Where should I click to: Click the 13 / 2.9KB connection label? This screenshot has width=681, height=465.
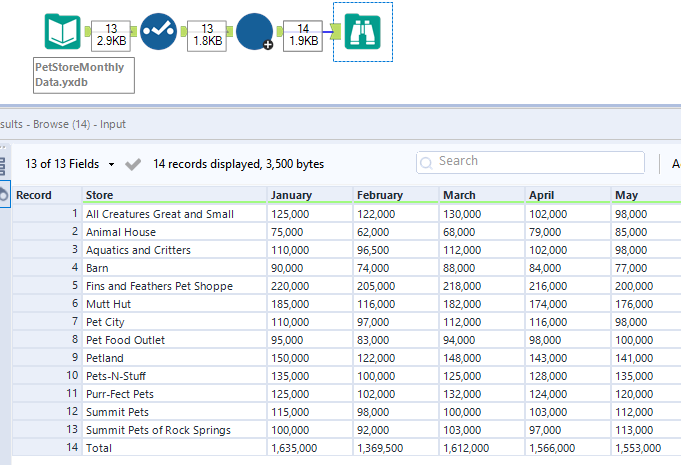click(111, 33)
